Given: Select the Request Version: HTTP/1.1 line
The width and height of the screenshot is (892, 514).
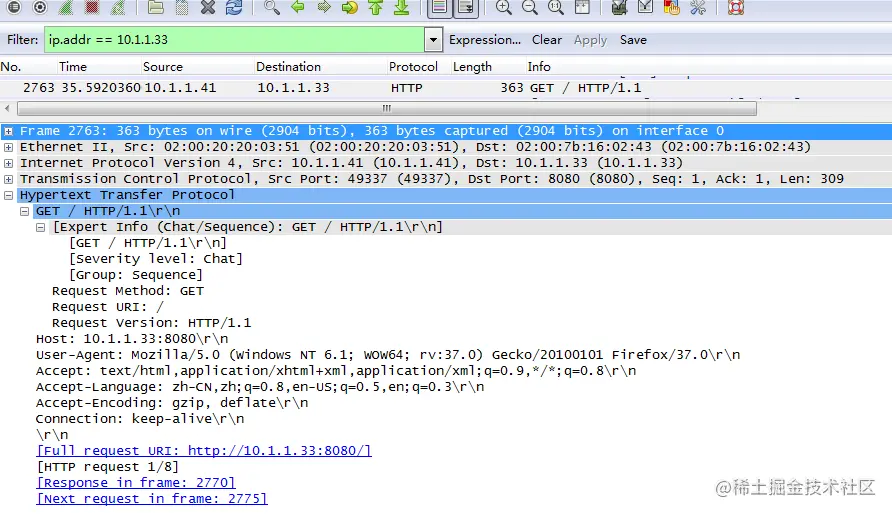Looking at the screenshot, I should pyautogui.click(x=151, y=323).
